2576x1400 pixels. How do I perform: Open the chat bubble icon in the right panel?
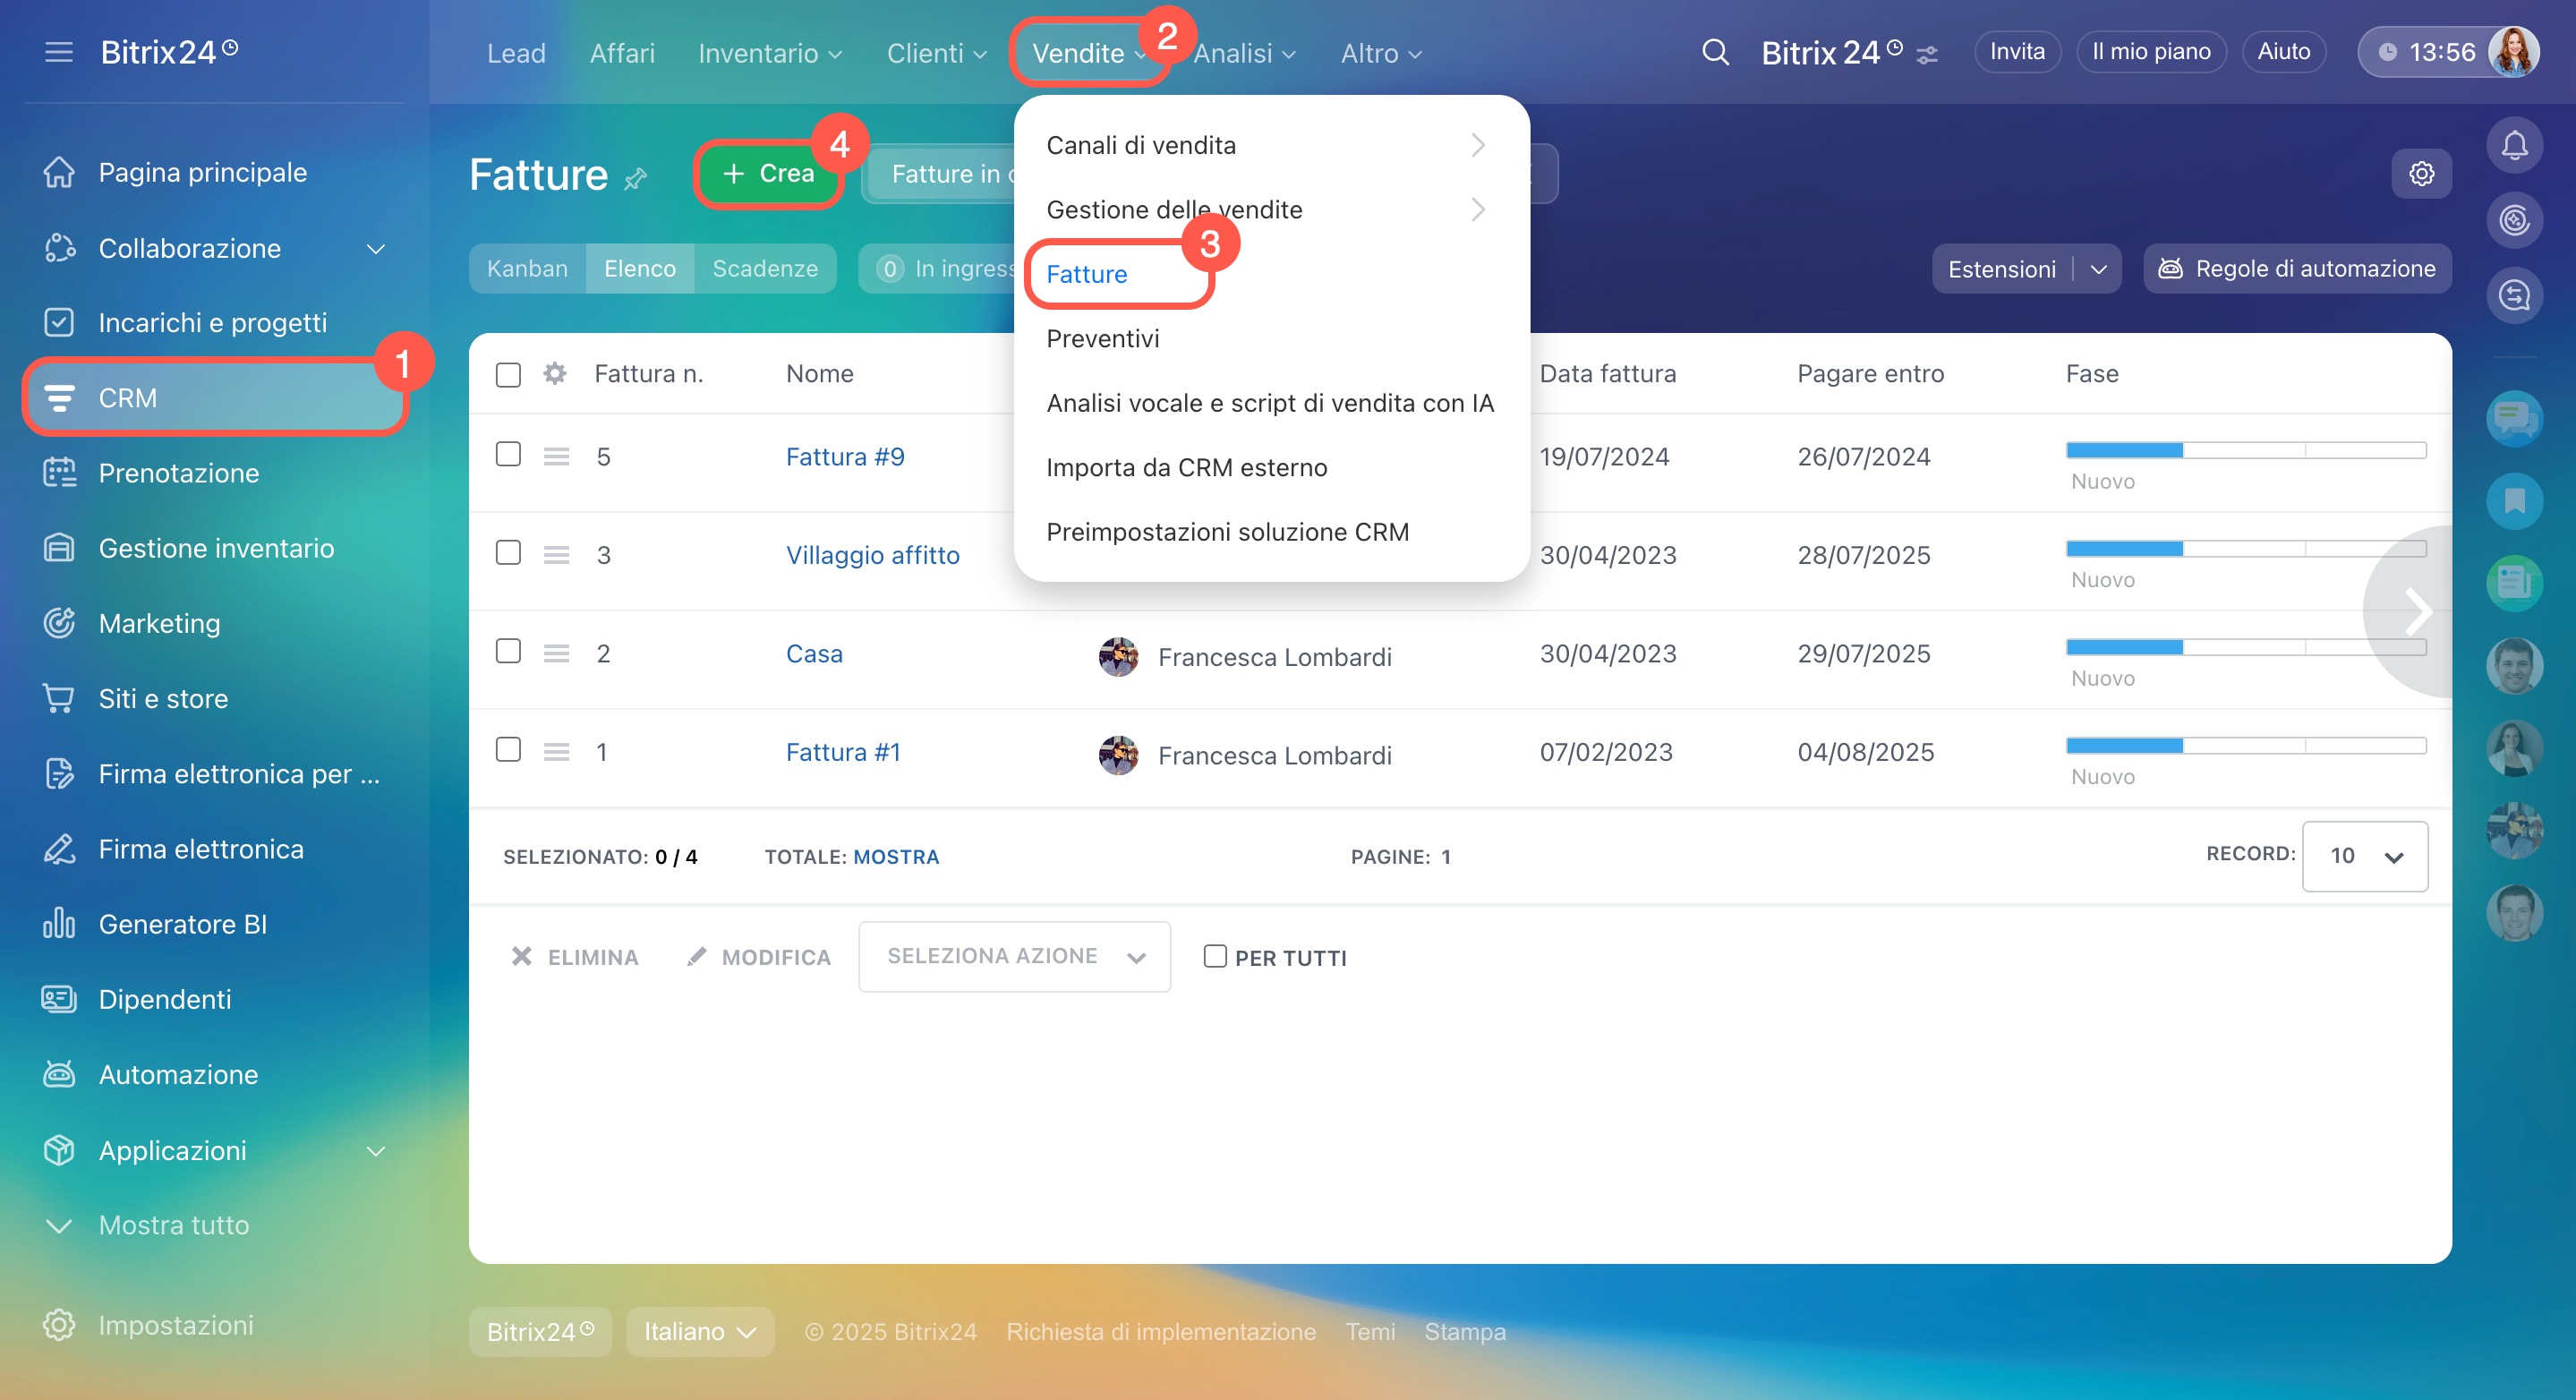point(2514,418)
